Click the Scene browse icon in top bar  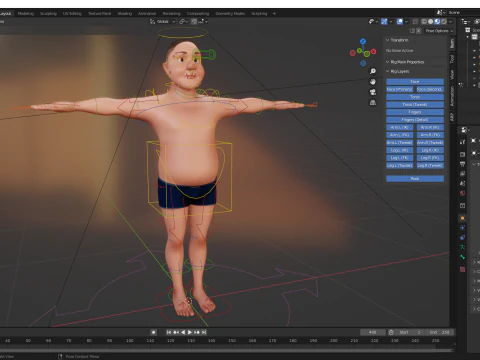click(x=441, y=12)
